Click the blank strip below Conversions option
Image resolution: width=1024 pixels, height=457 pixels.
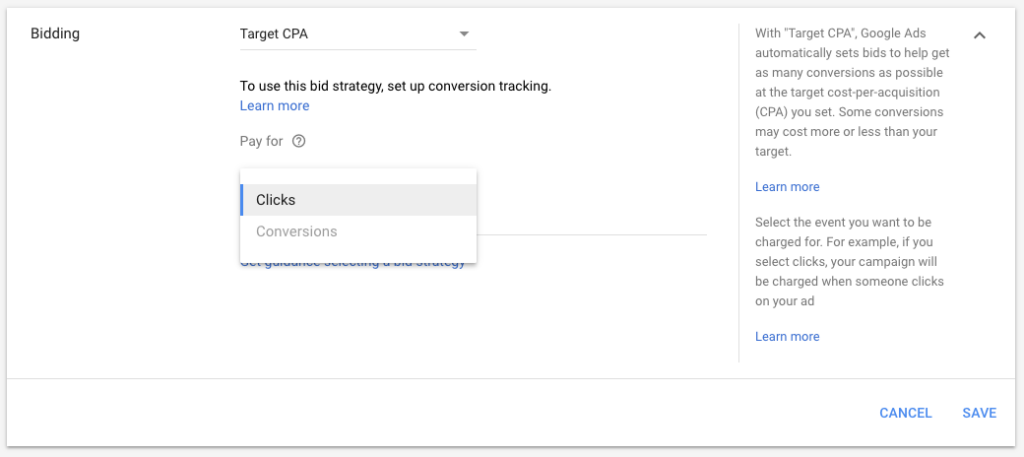tap(359, 255)
